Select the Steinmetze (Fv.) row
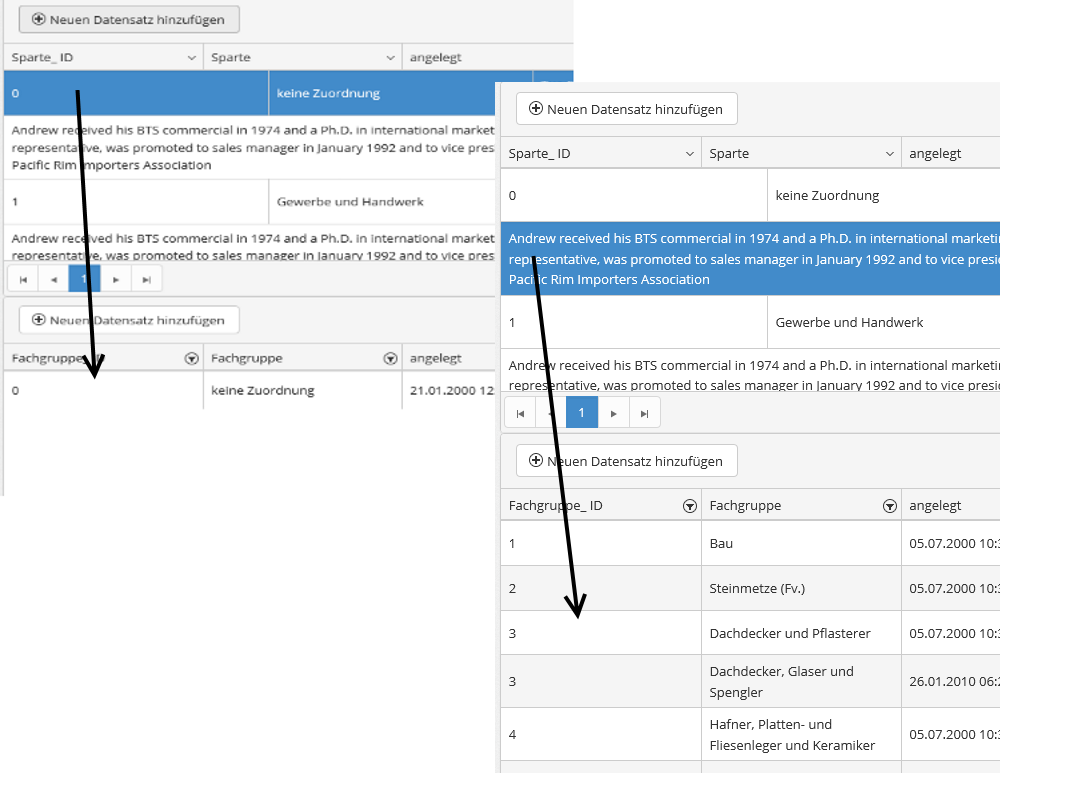The width and height of the screenshot is (1067, 800). [x=750, y=588]
